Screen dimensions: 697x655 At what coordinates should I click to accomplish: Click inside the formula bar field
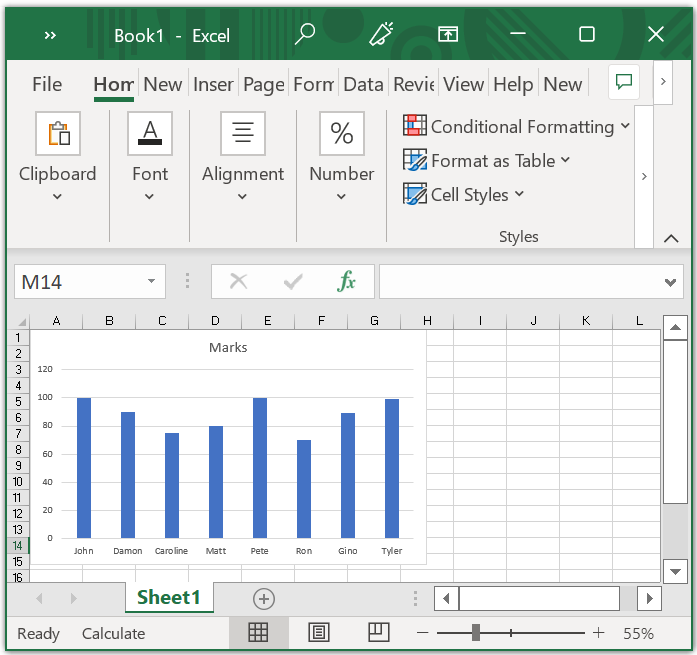pos(520,282)
